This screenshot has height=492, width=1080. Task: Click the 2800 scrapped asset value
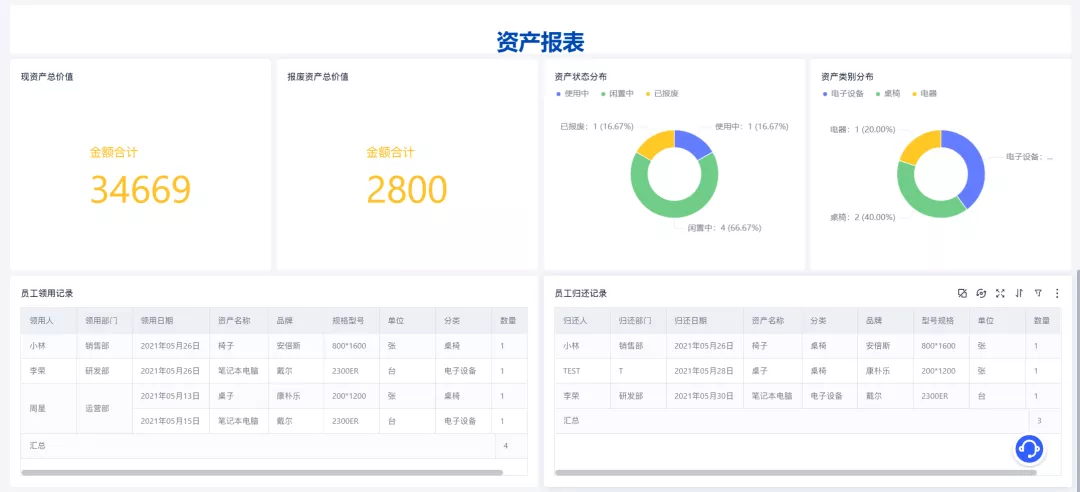coord(407,189)
